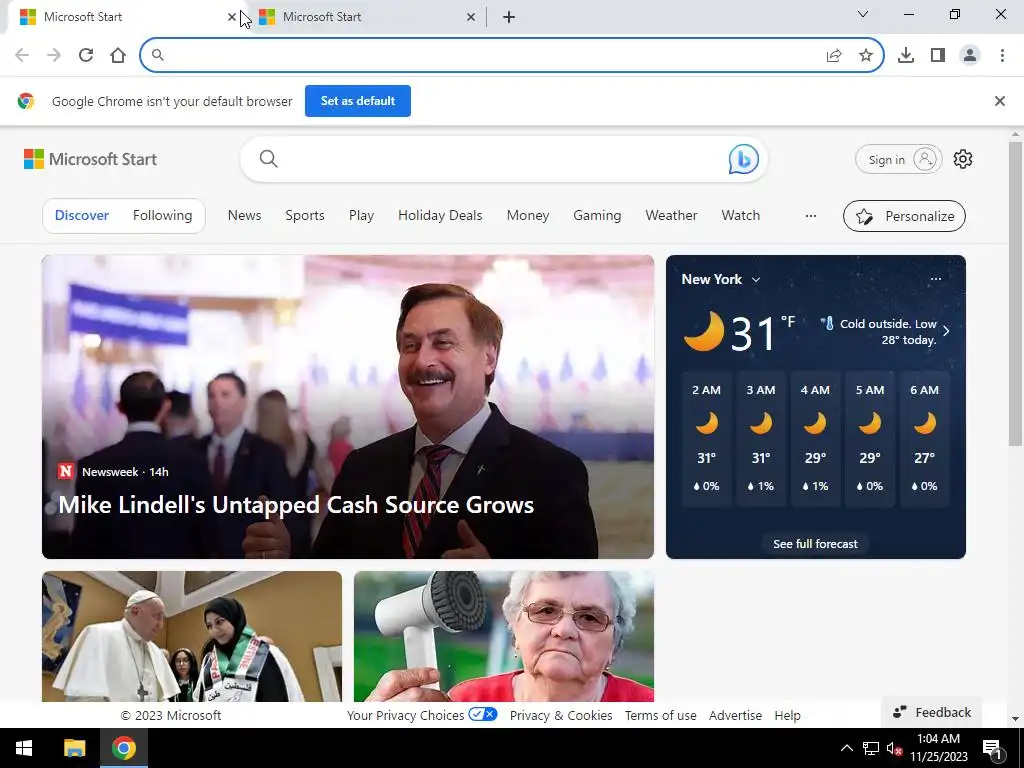Click the browser forward arrow
The width and height of the screenshot is (1024, 768).
pyautogui.click(x=54, y=55)
